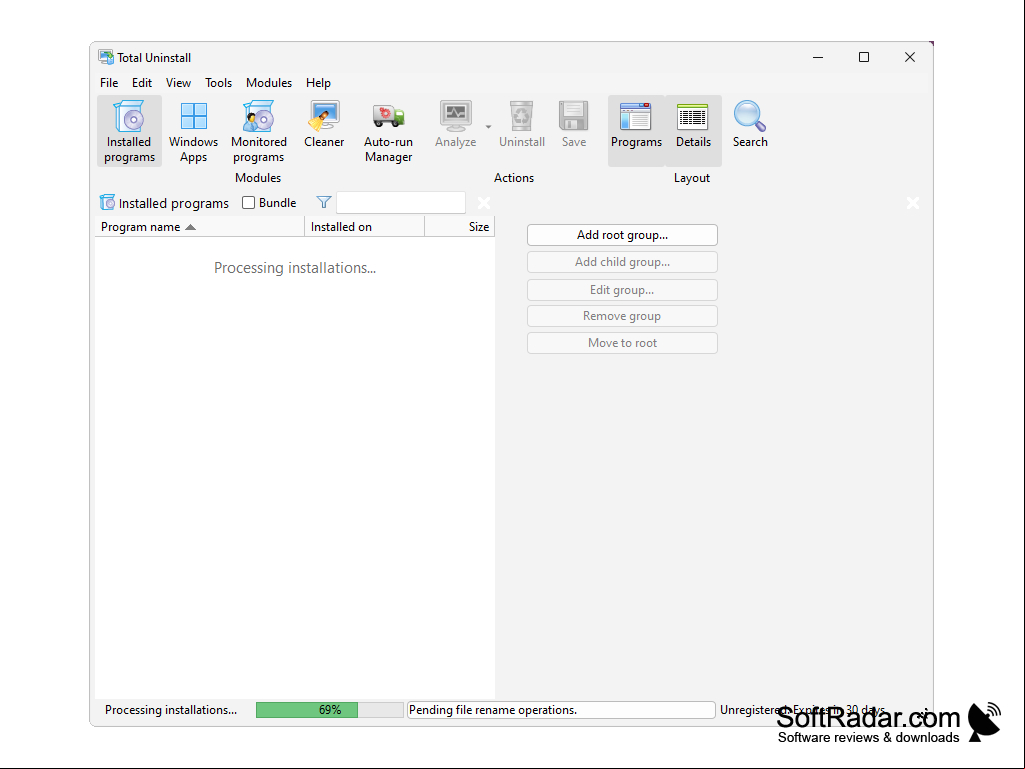Minimize the Total Uninstall window
The image size is (1025, 769).
[x=818, y=58]
